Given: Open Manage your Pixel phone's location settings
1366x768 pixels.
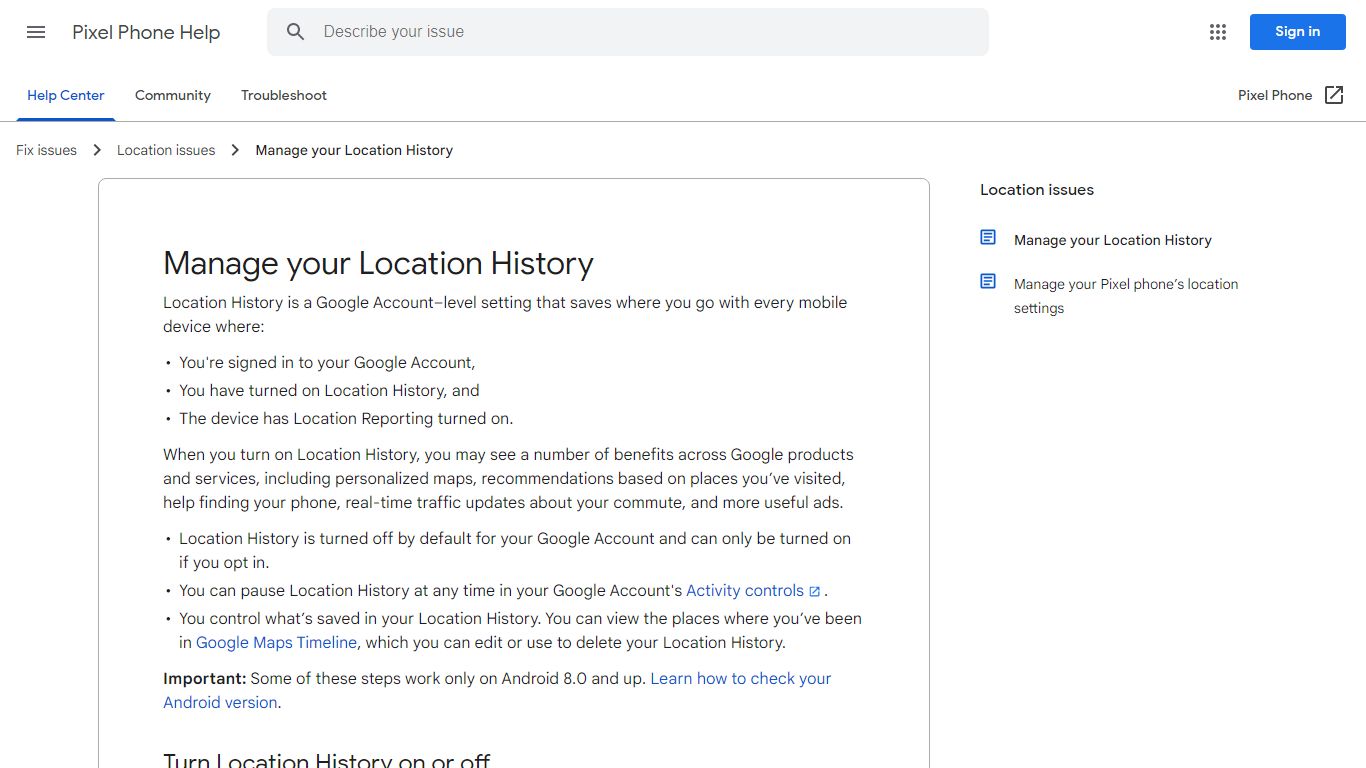Looking at the screenshot, I should 1126,296.
